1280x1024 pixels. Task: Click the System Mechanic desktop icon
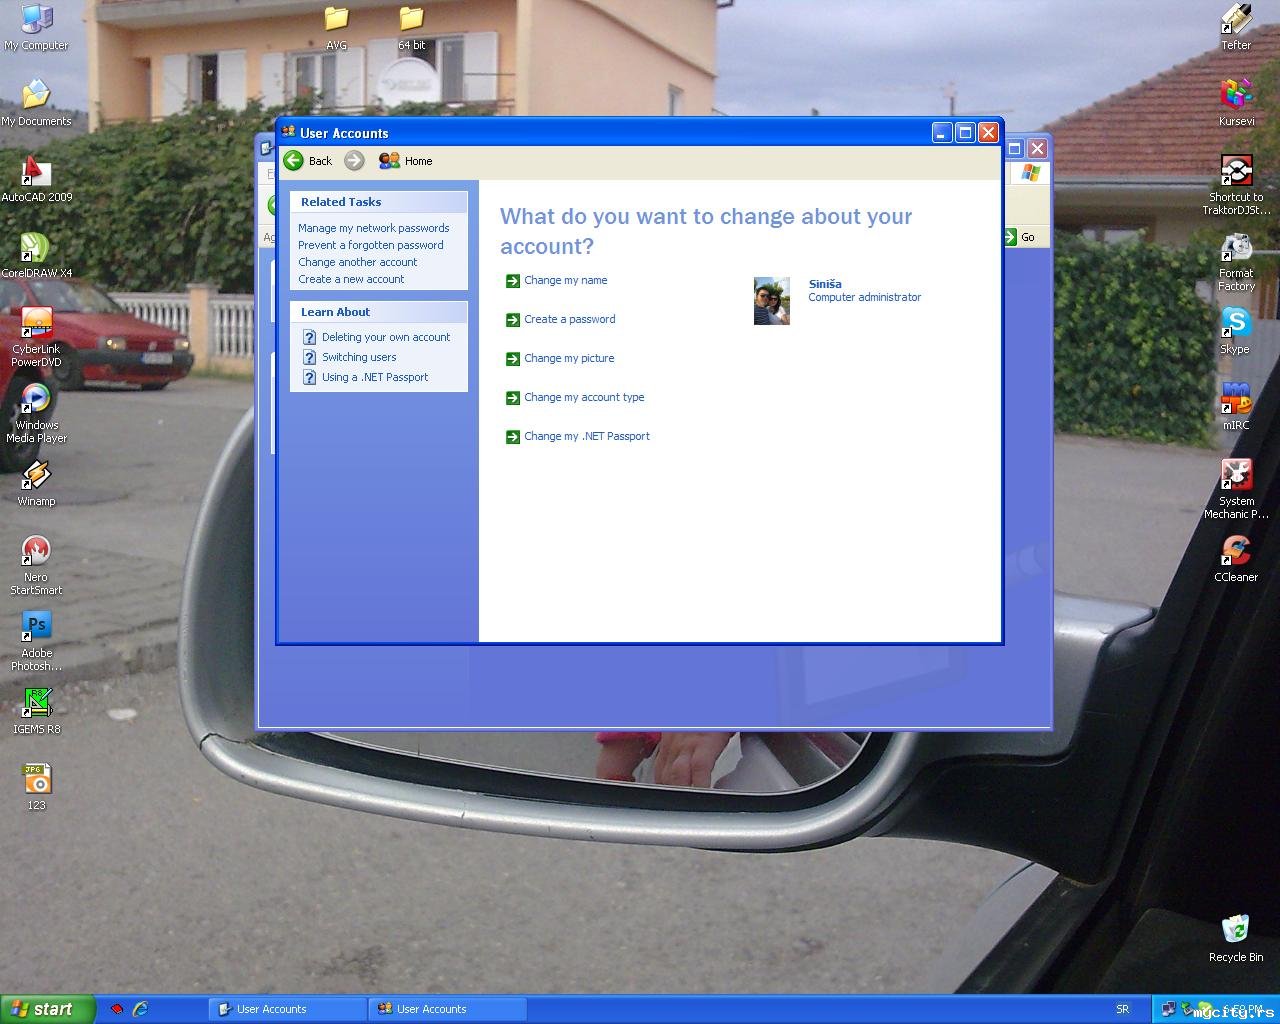click(x=1236, y=489)
